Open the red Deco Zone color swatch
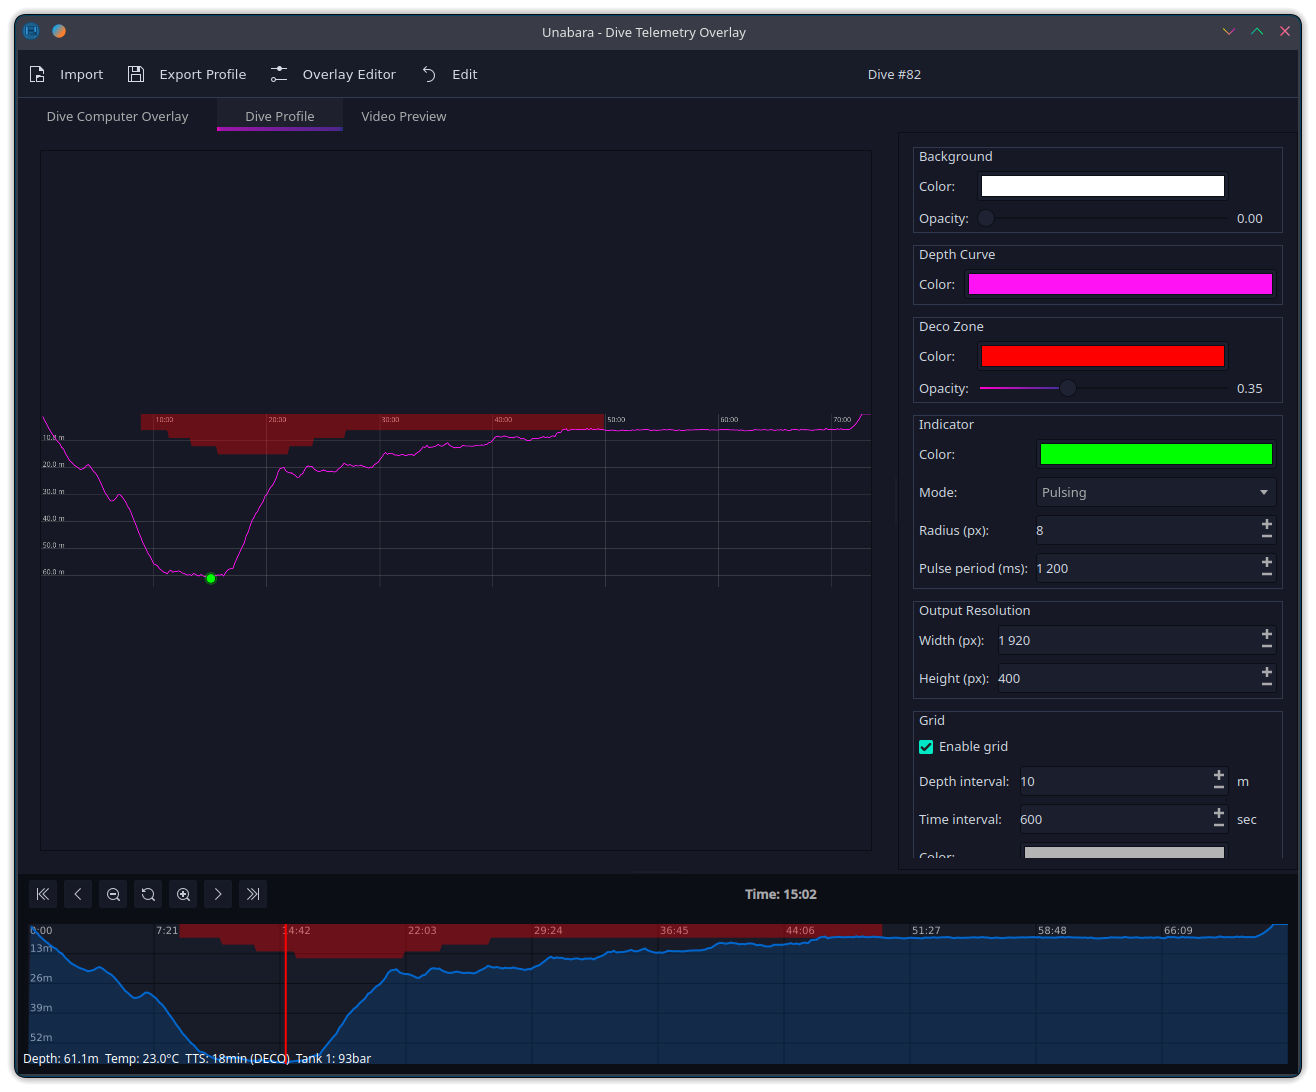This screenshot has height=1092, width=1316. 1102,356
